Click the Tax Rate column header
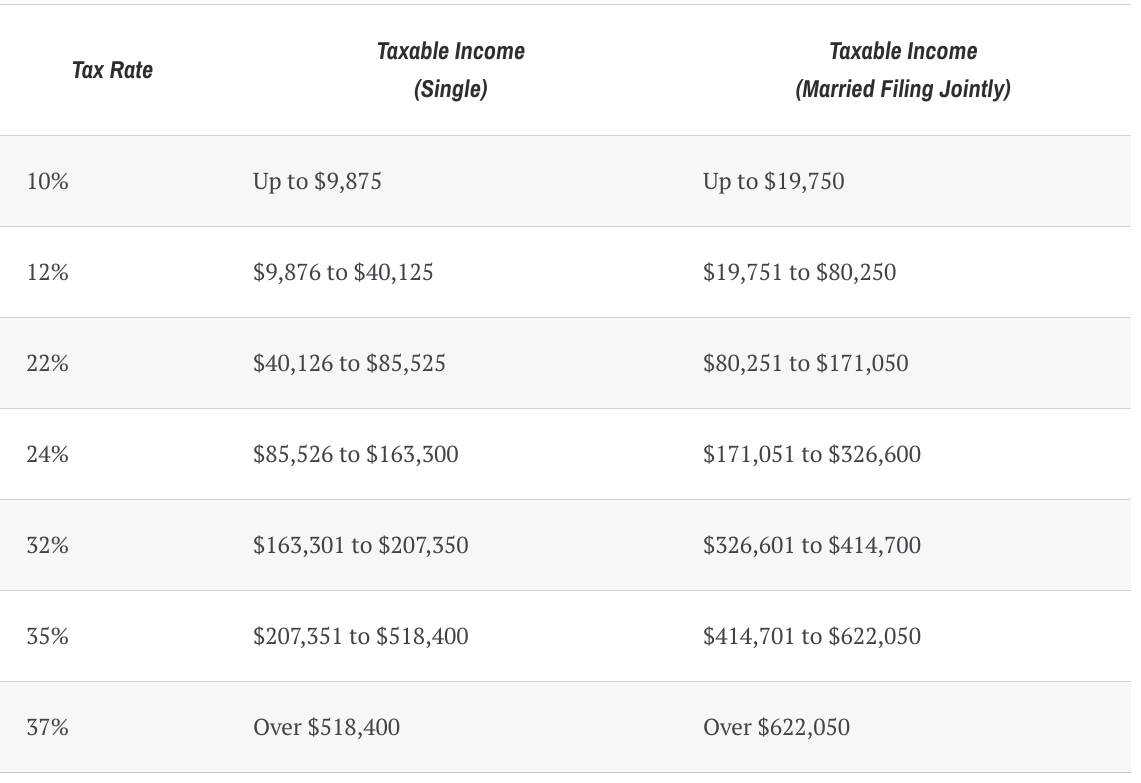The width and height of the screenshot is (1141, 783). point(112,70)
